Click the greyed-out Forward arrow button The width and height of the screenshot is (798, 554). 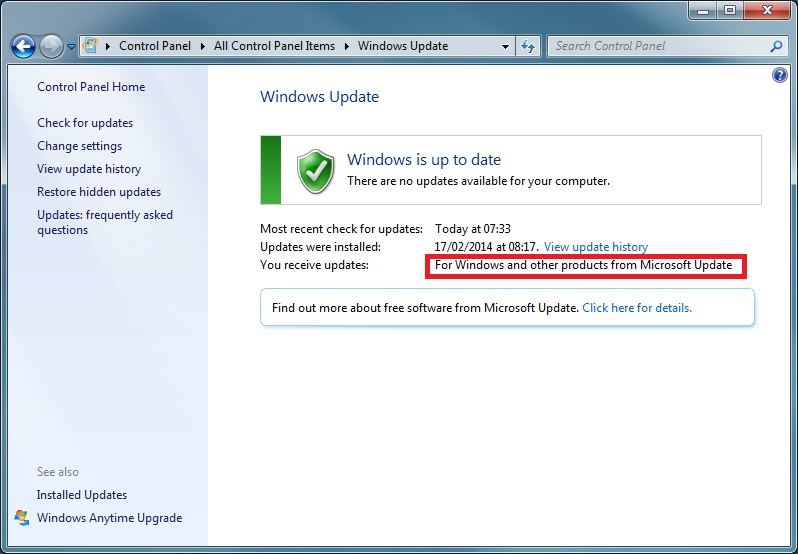(51, 47)
